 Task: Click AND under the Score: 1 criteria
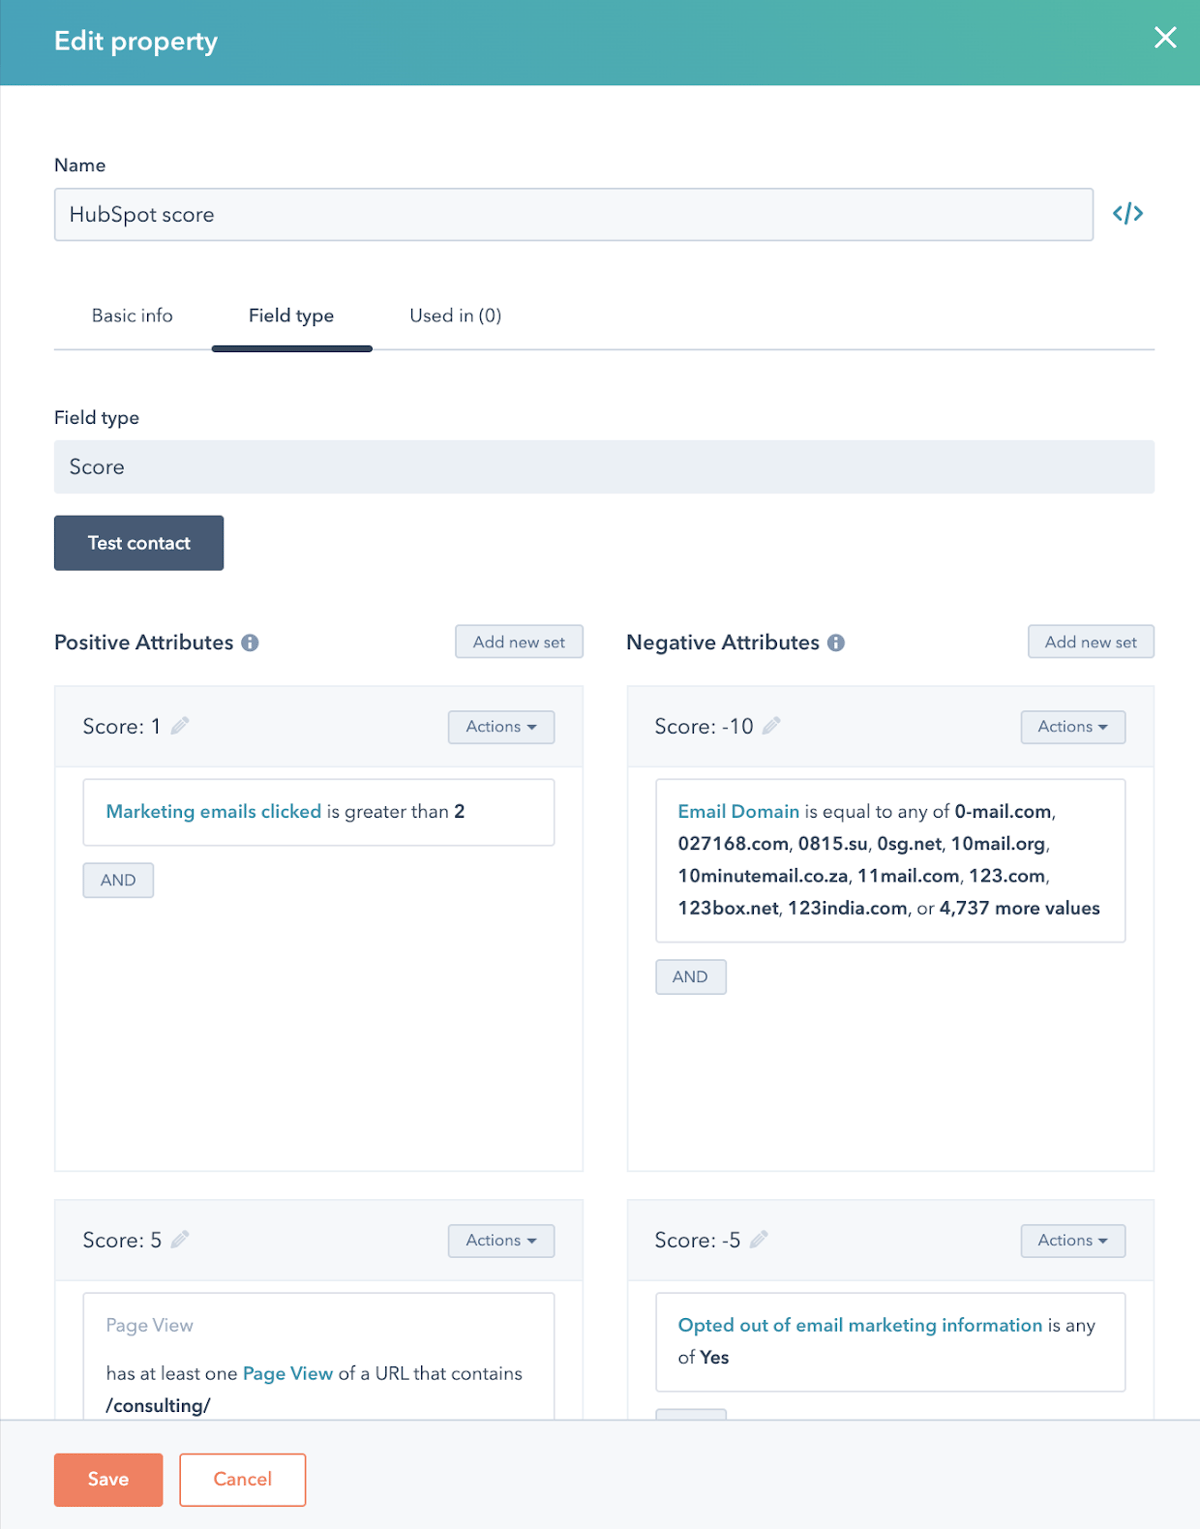coord(117,880)
